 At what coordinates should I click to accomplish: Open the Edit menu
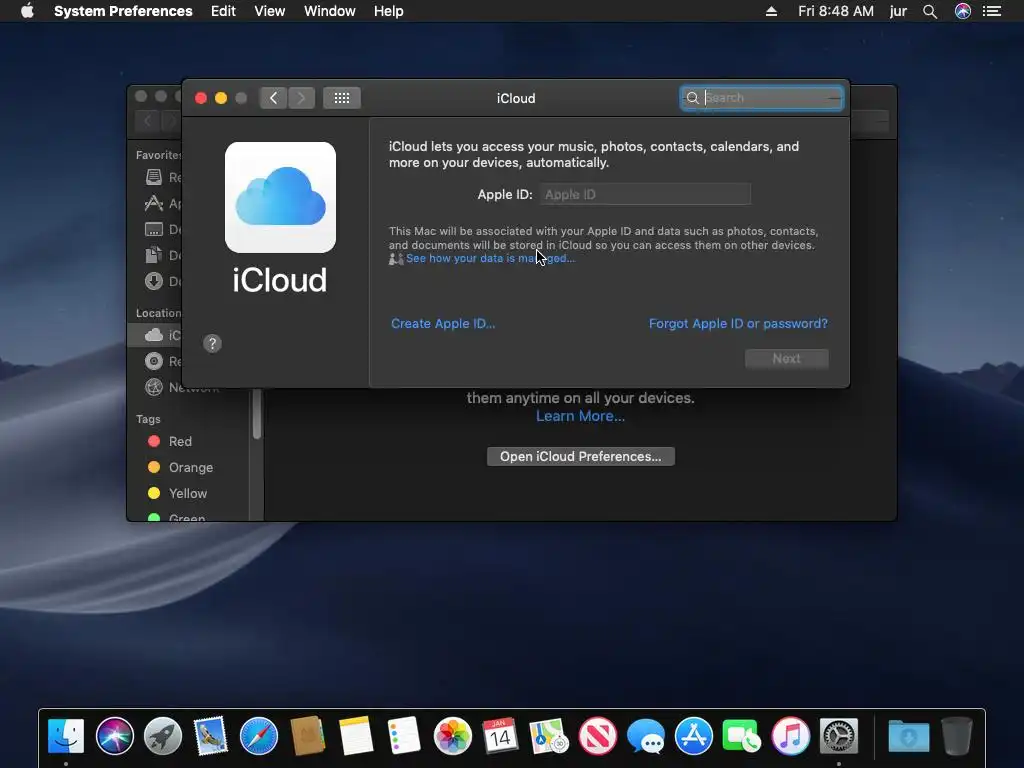coord(223,11)
